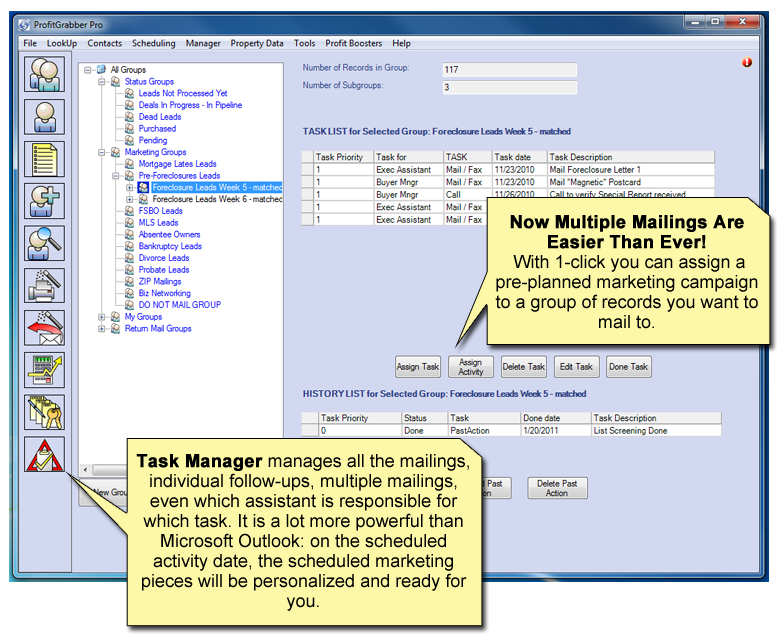Open the Profit Boosters menu

click(x=354, y=43)
